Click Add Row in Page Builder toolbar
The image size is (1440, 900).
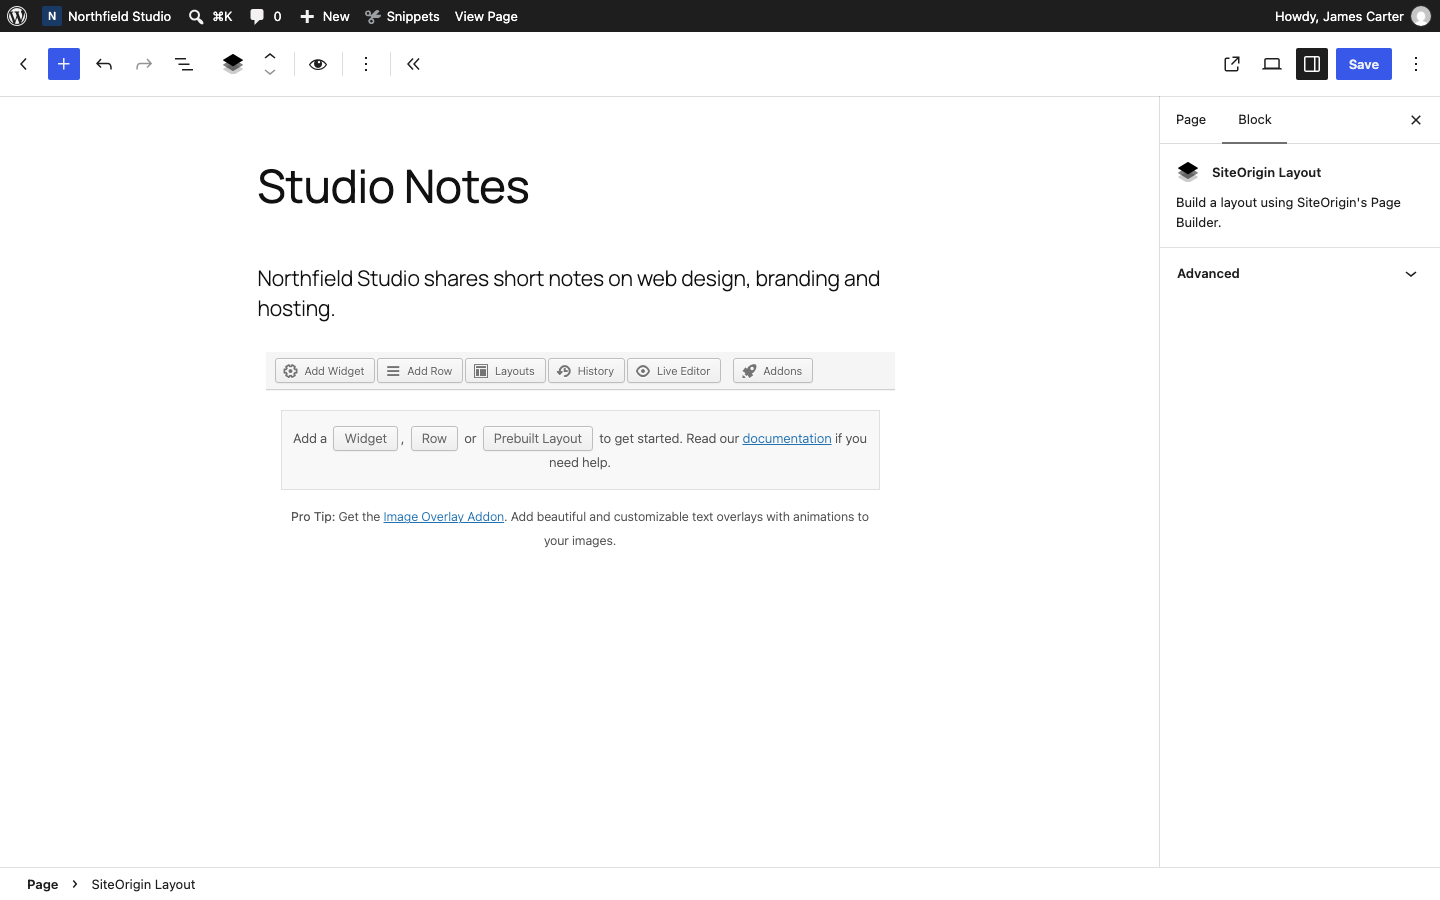[x=420, y=371]
